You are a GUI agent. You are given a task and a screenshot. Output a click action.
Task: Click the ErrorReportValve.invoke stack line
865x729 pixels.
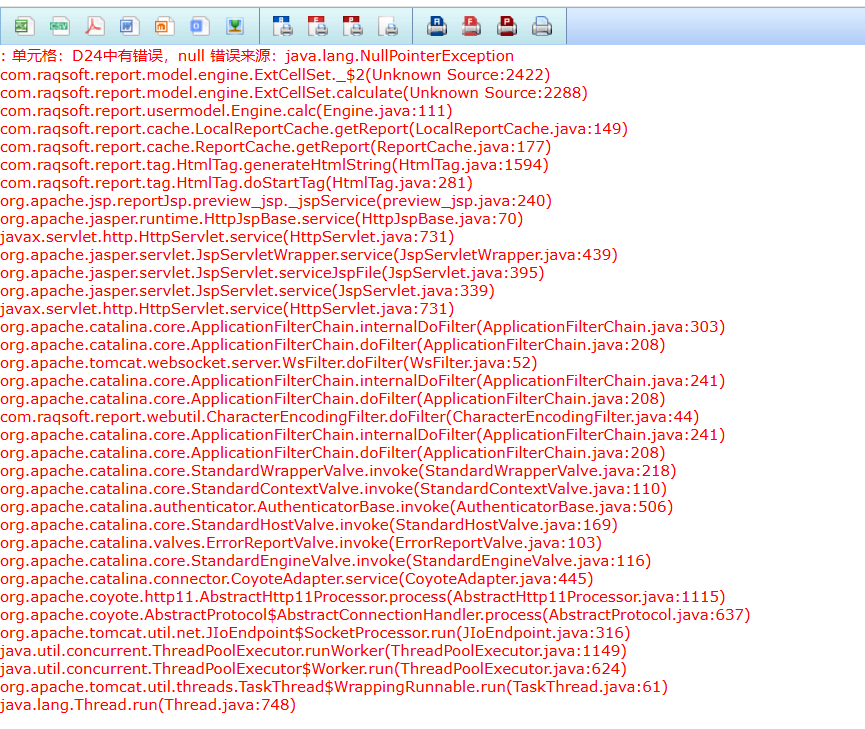click(301, 543)
